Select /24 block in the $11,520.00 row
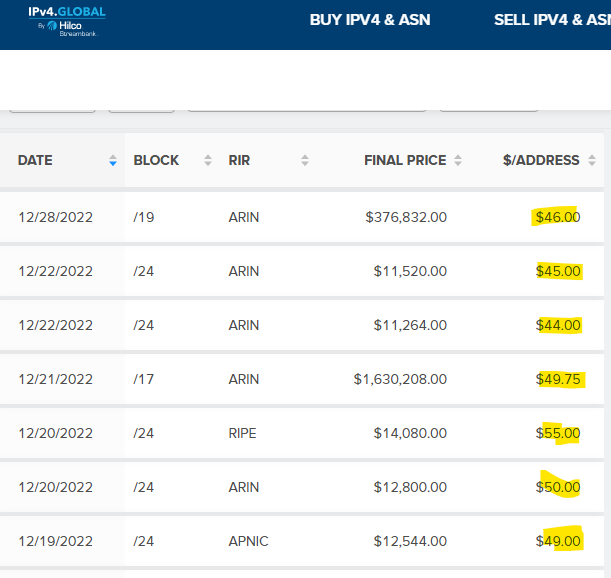611x578 pixels. click(x=144, y=271)
